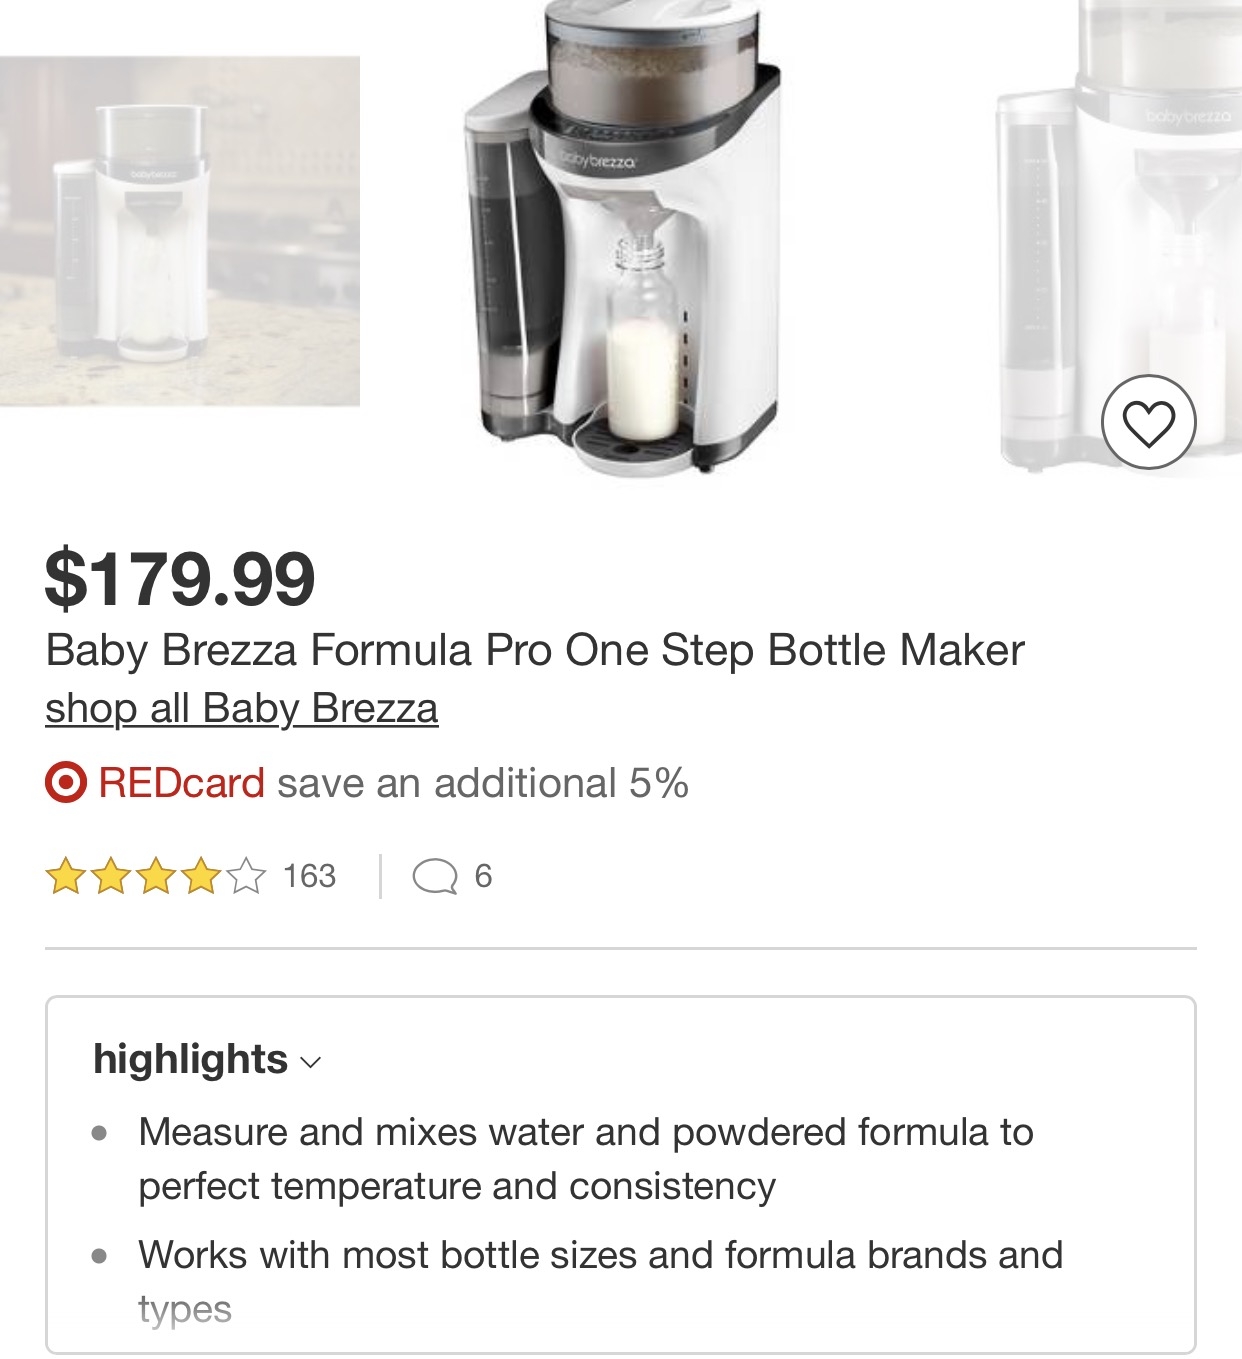1242x1359 pixels.
Task: Tap the third gold rating star
Action: (156, 876)
